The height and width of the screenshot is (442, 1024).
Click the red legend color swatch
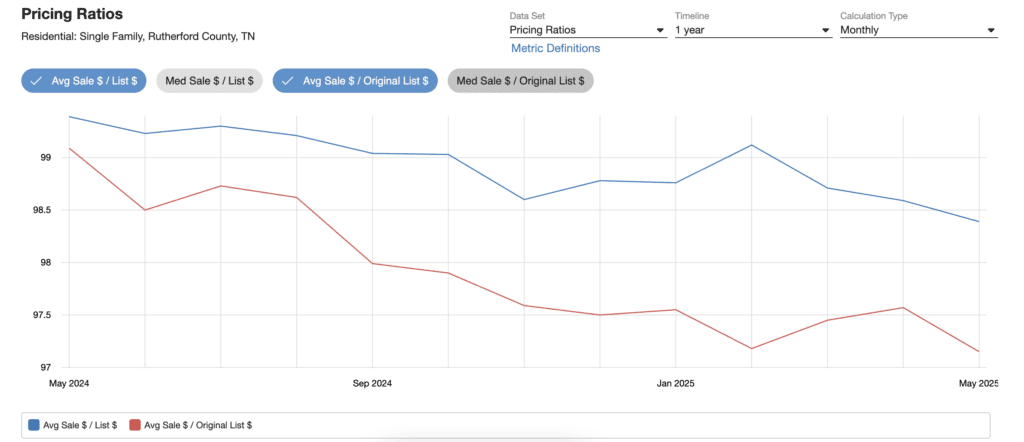(136, 425)
